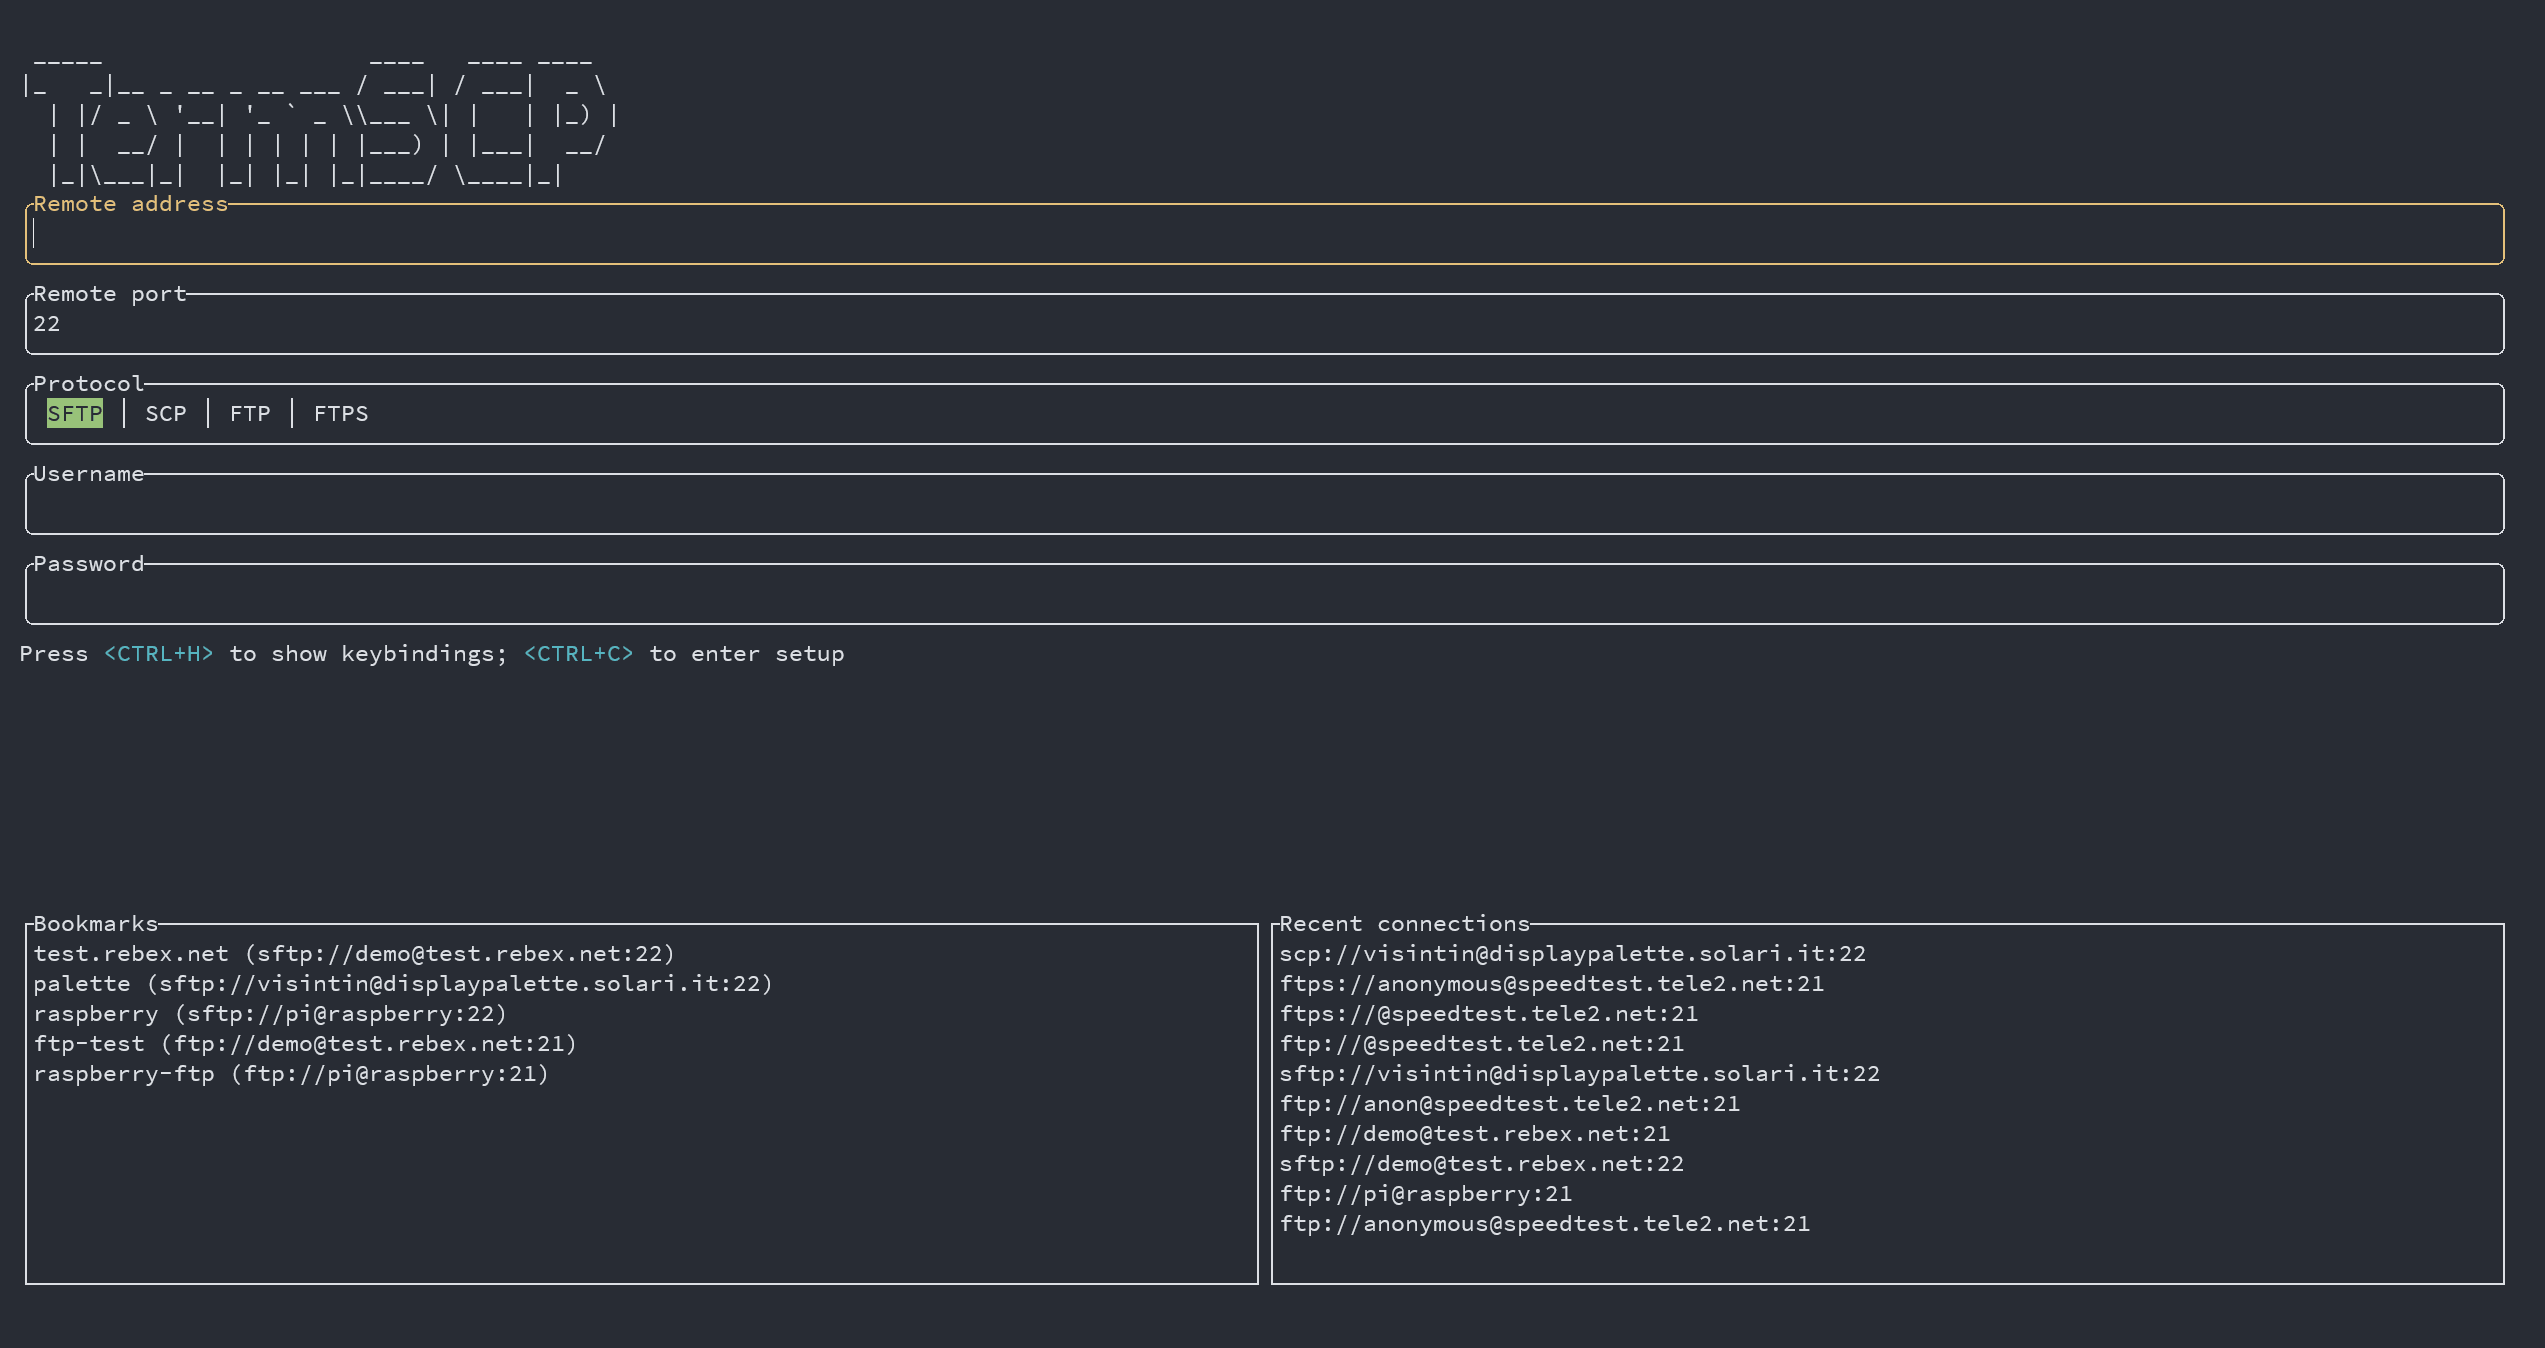Open the test.rebex.net sftp bookmark

(354, 954)
